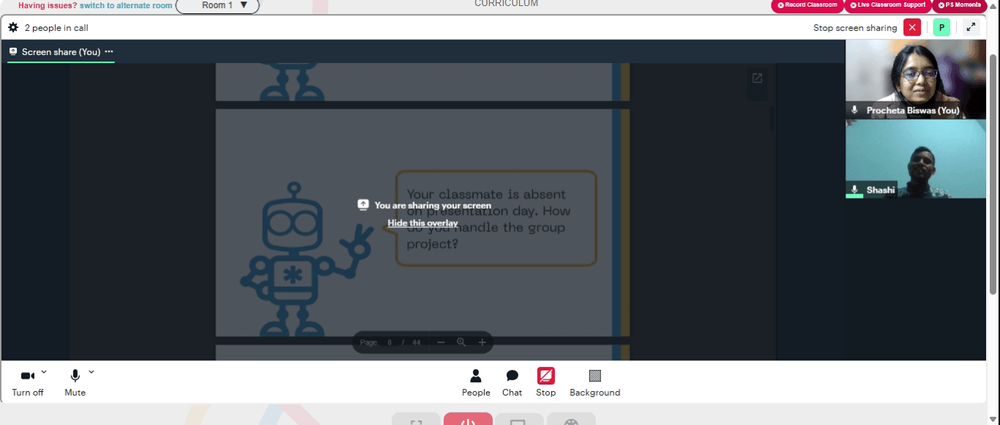Click Live Classroom Support button
This screenshot has height=425, width=1000.
(888, 5)
